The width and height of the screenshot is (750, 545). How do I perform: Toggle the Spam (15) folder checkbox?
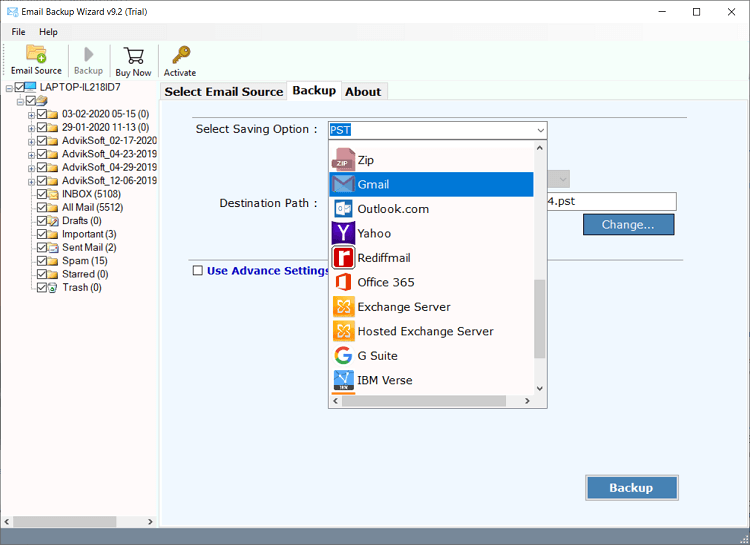pos(42,261)
